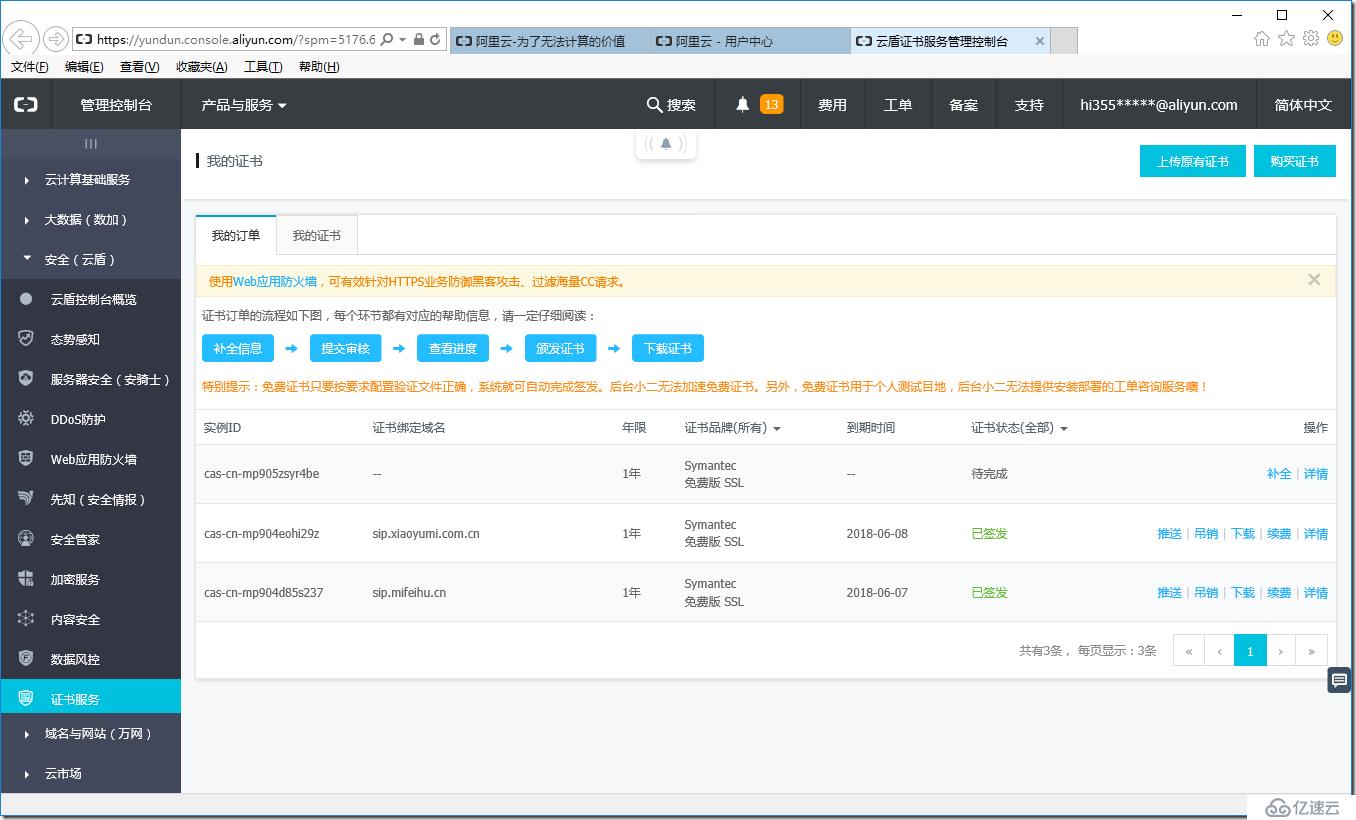Open the chat feedback widget icon
This screenshot has width=1356, height=820.
pos(1340,680)
